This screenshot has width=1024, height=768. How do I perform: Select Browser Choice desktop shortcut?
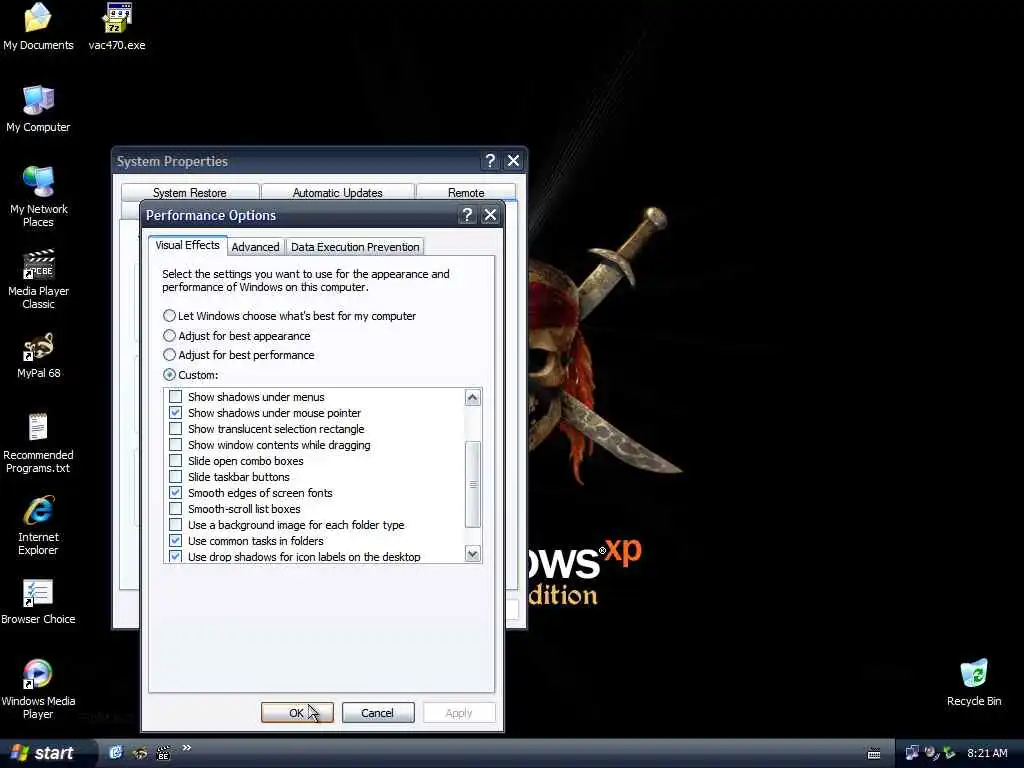coord(38,601)
